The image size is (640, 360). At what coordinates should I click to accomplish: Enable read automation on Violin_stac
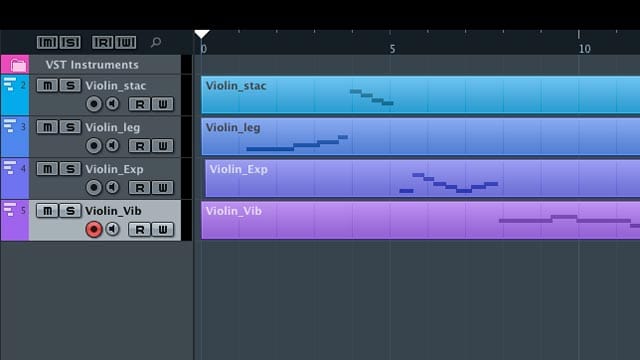point(140,104)
